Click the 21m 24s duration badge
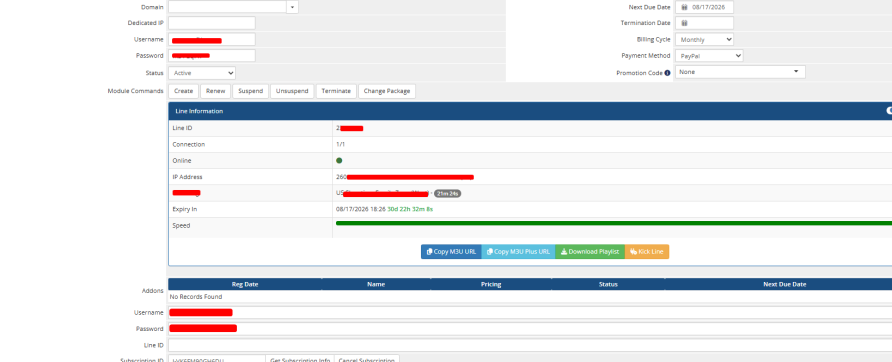 tap(447, 194)
